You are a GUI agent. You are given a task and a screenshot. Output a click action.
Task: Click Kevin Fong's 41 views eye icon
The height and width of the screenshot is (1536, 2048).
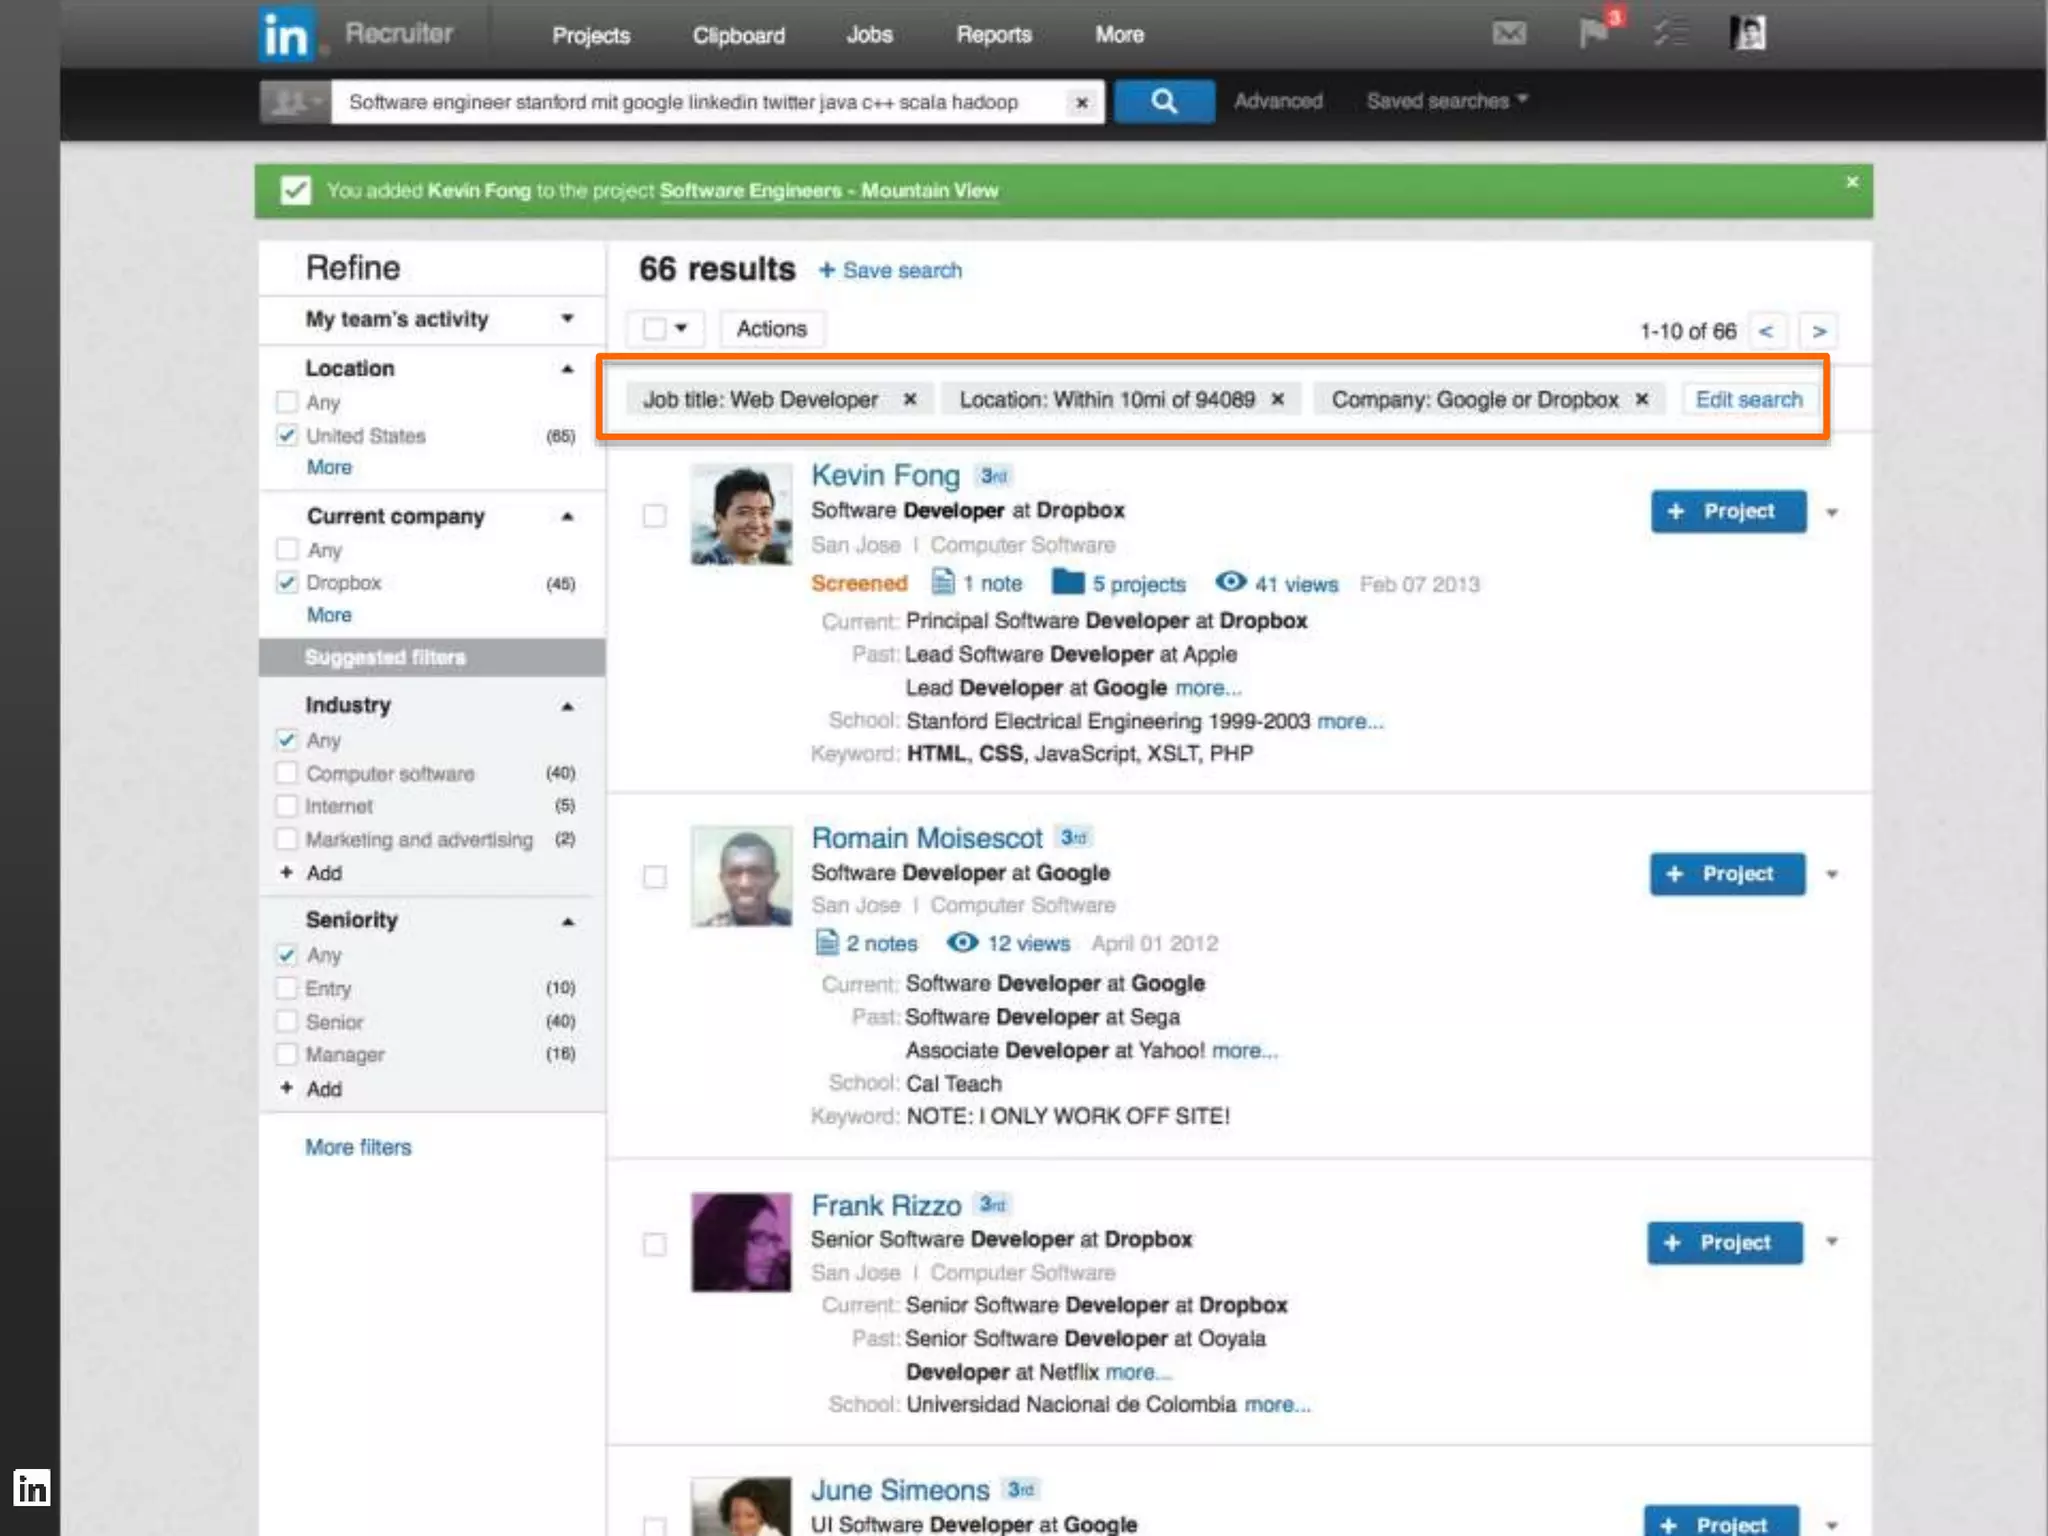(1230, 582)
